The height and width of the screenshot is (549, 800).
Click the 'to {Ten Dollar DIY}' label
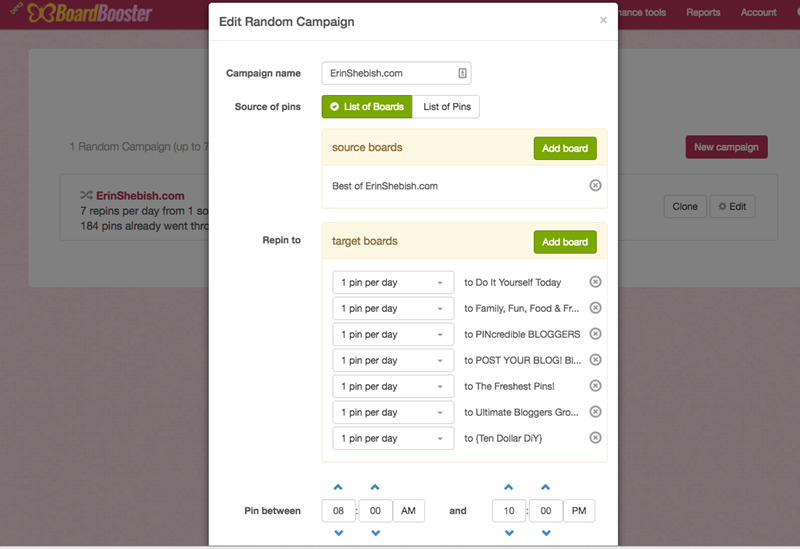503,438
